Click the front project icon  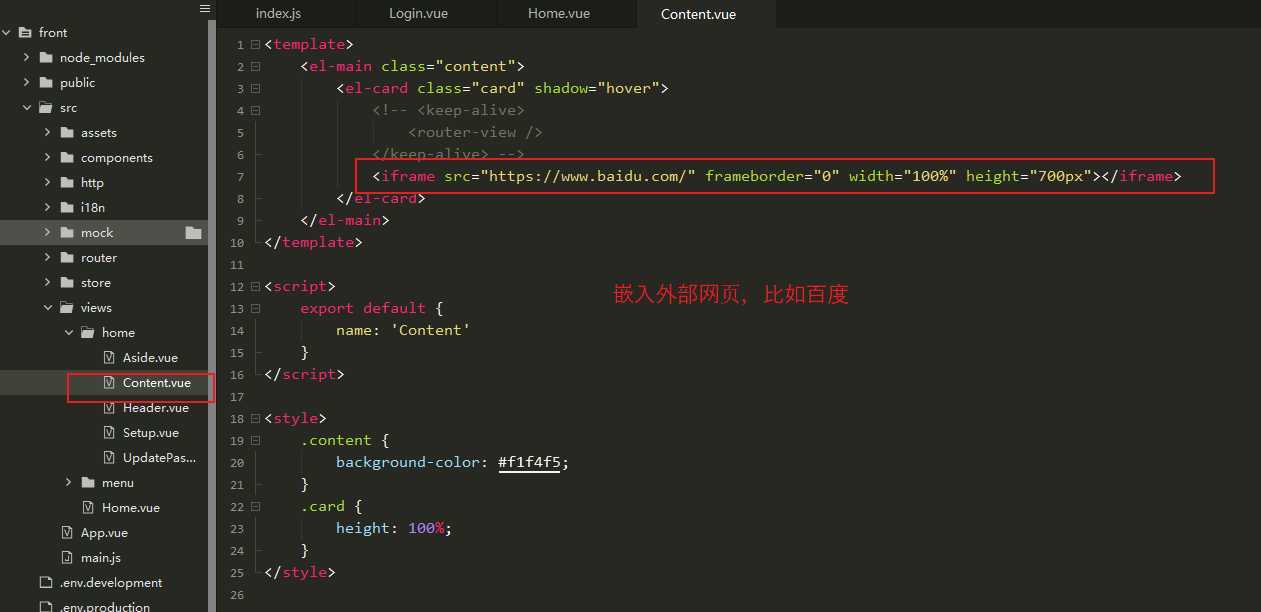(x=25, y=33)
